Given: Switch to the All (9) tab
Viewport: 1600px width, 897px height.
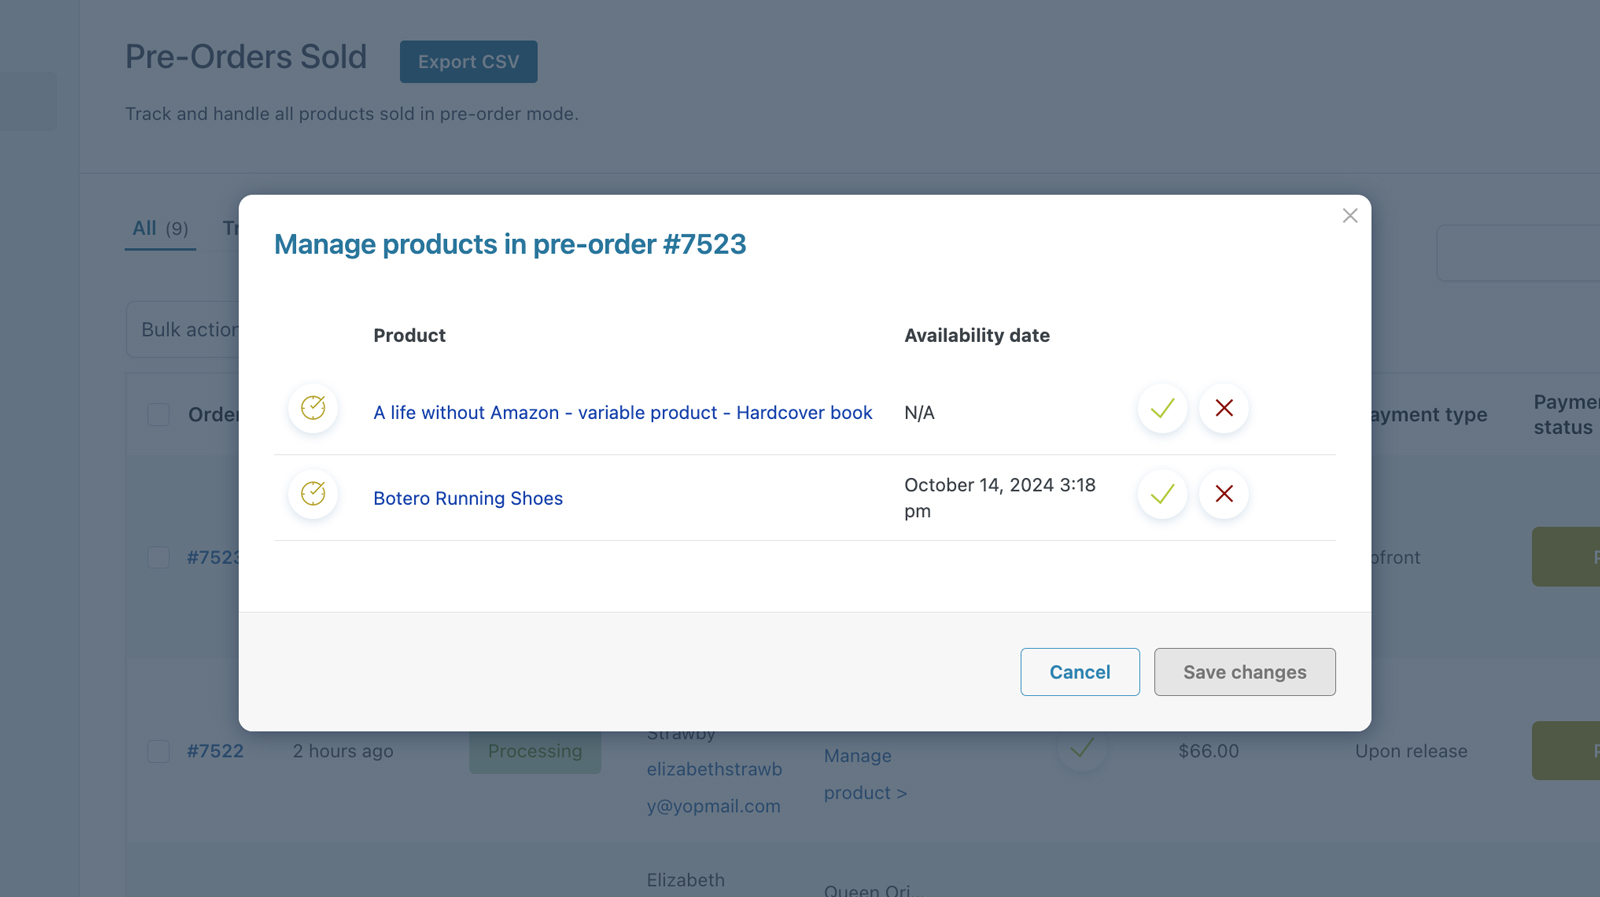Looking at the screenshot, I should click(160, 229).
